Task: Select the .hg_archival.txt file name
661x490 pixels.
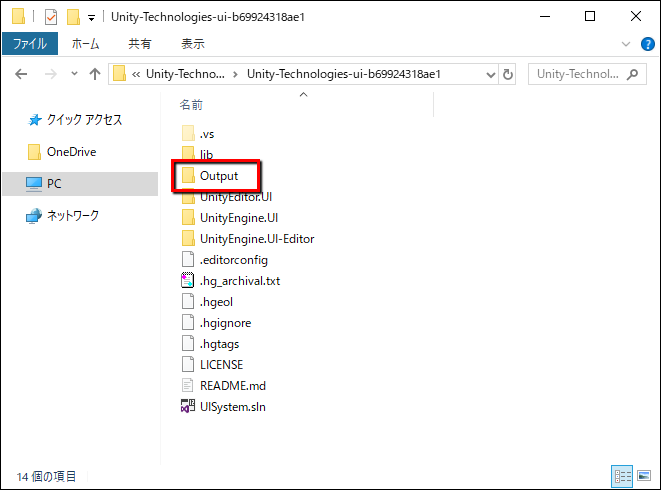Action: click(x=239, y=281)
